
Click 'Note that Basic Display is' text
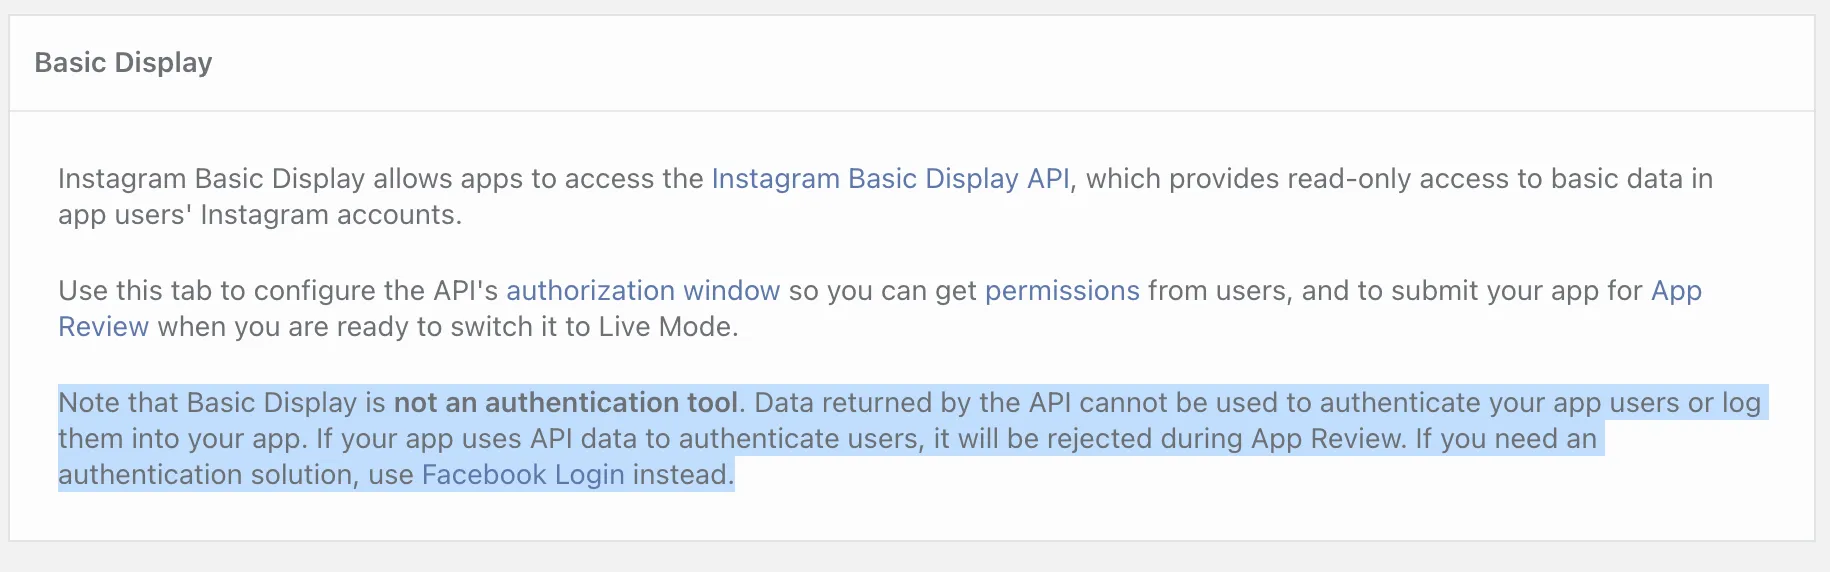[x=222, y=403]
